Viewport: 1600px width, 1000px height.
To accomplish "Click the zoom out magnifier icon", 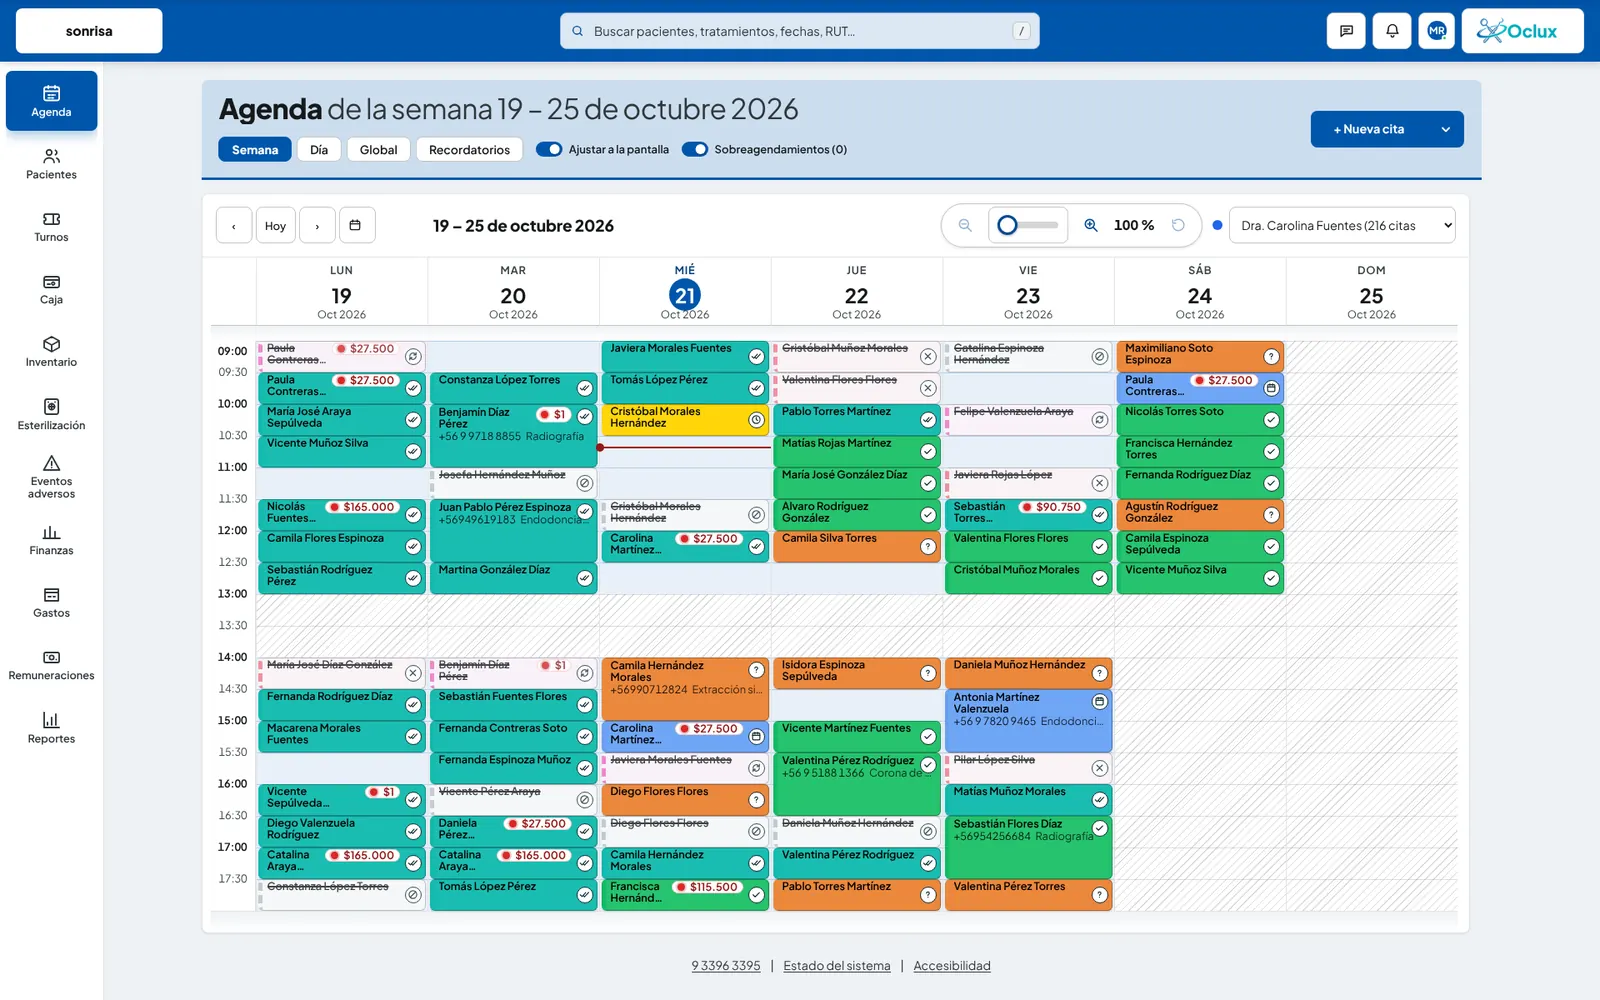I will 965,226.
